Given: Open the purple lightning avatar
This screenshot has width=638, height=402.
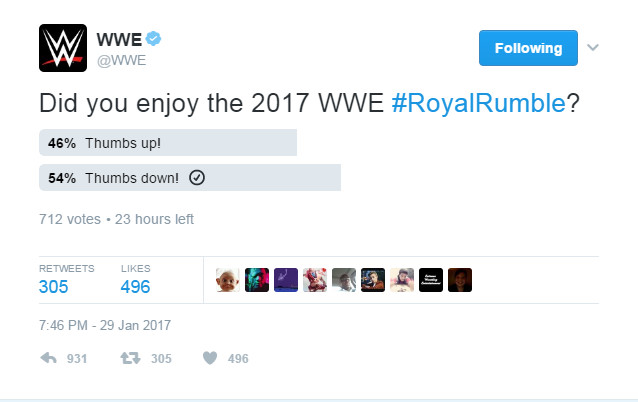Looking at the screenshot, I should (286, 279).
